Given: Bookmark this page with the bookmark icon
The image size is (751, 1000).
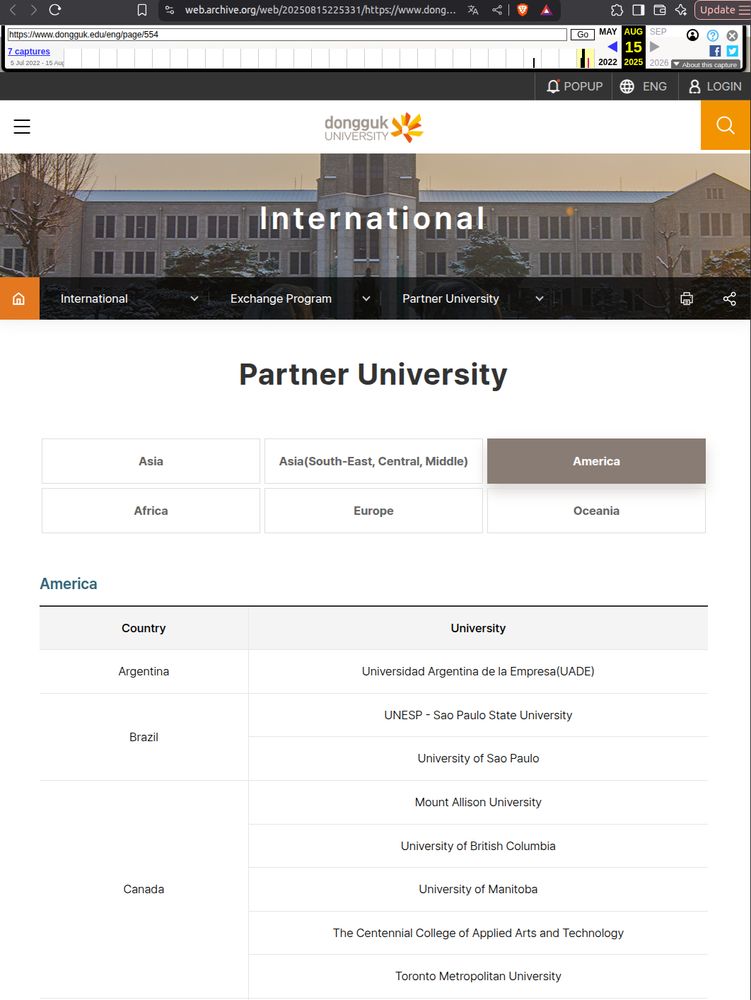Looking at the screenshot, I should tap(142, 10).
